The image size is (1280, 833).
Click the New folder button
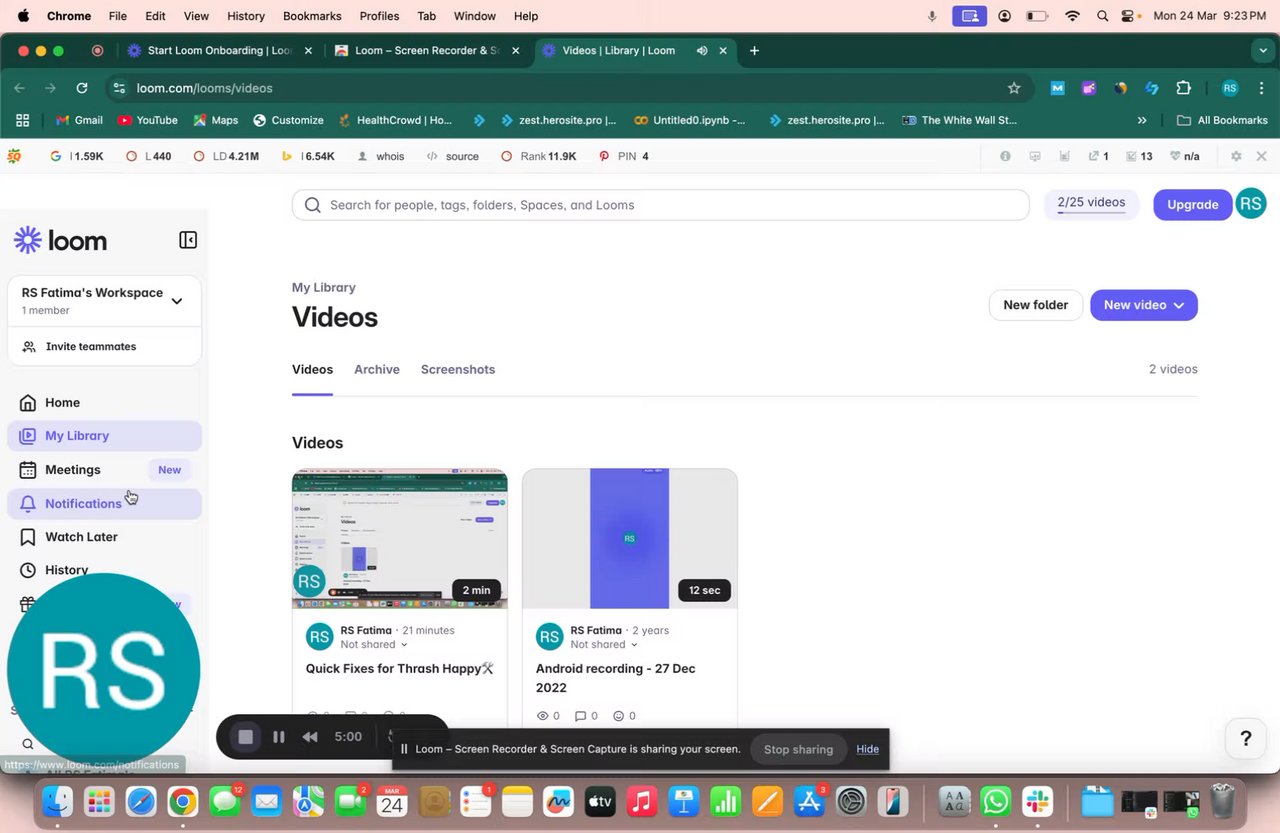coord(1036,305)
